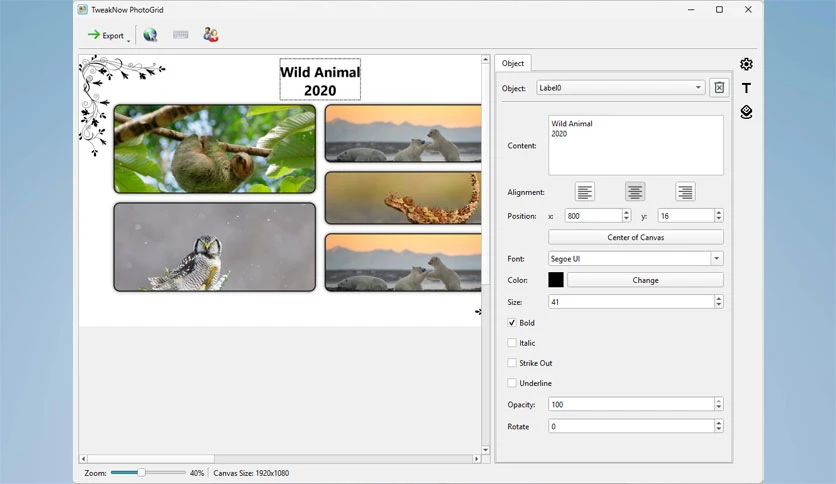Maximize the TweakNow PhotoGrid window
Screen dimensions: 836x484
pos(719,10)
